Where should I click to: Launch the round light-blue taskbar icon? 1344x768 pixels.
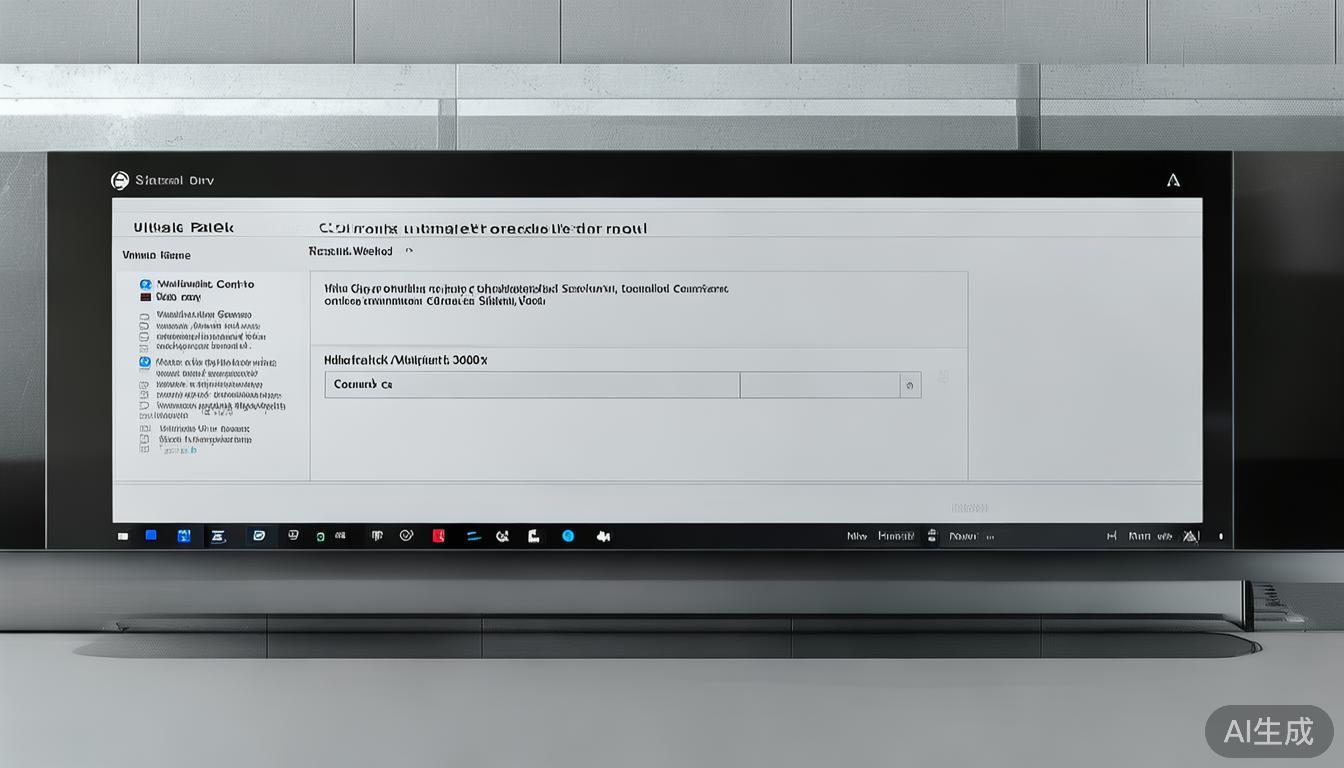(568, 536)
